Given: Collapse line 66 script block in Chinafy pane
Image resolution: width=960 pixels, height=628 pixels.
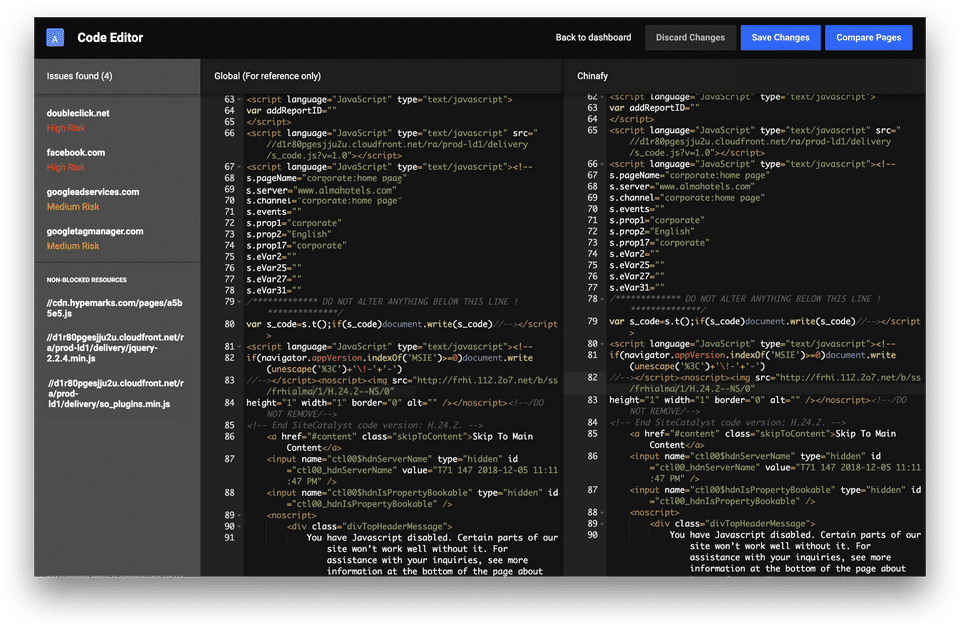Looking at the screenshot, I should [603, 166].
